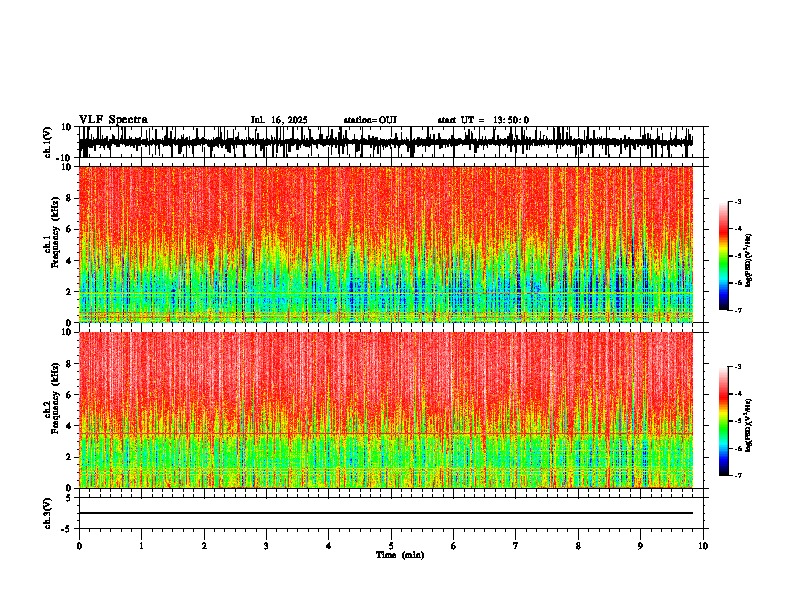Click the ch.2 spectrogram color scale bar

click(x=723, y=421)
